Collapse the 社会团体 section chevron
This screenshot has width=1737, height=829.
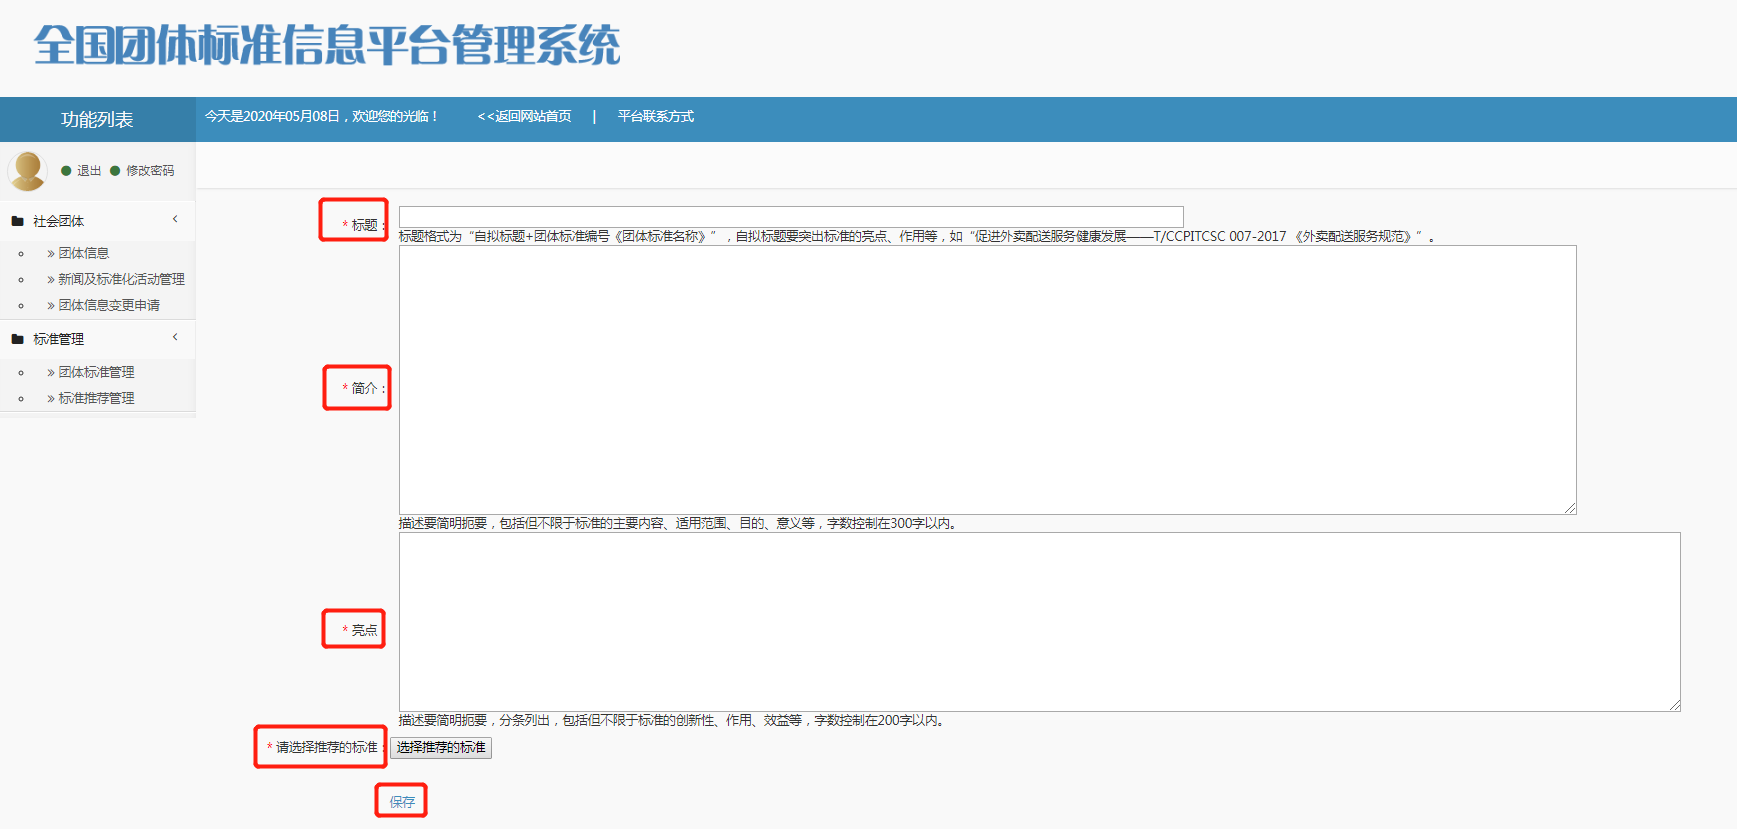click(x=175, y=219)
